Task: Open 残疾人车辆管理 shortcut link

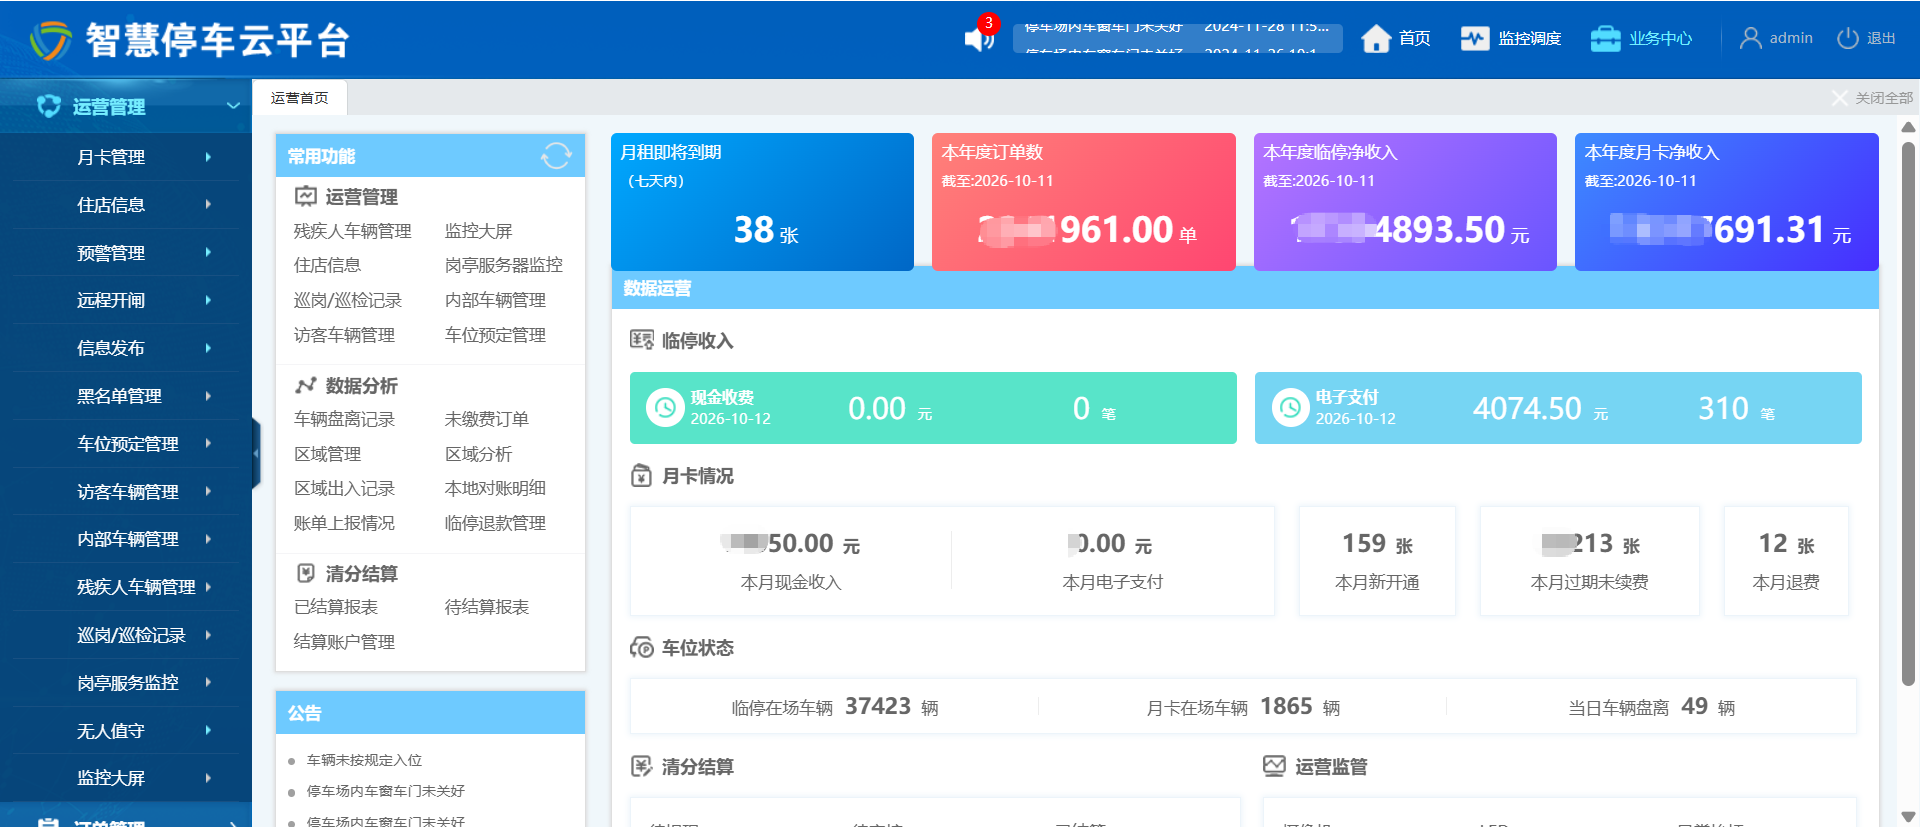Action: click(x=352, y=231)
